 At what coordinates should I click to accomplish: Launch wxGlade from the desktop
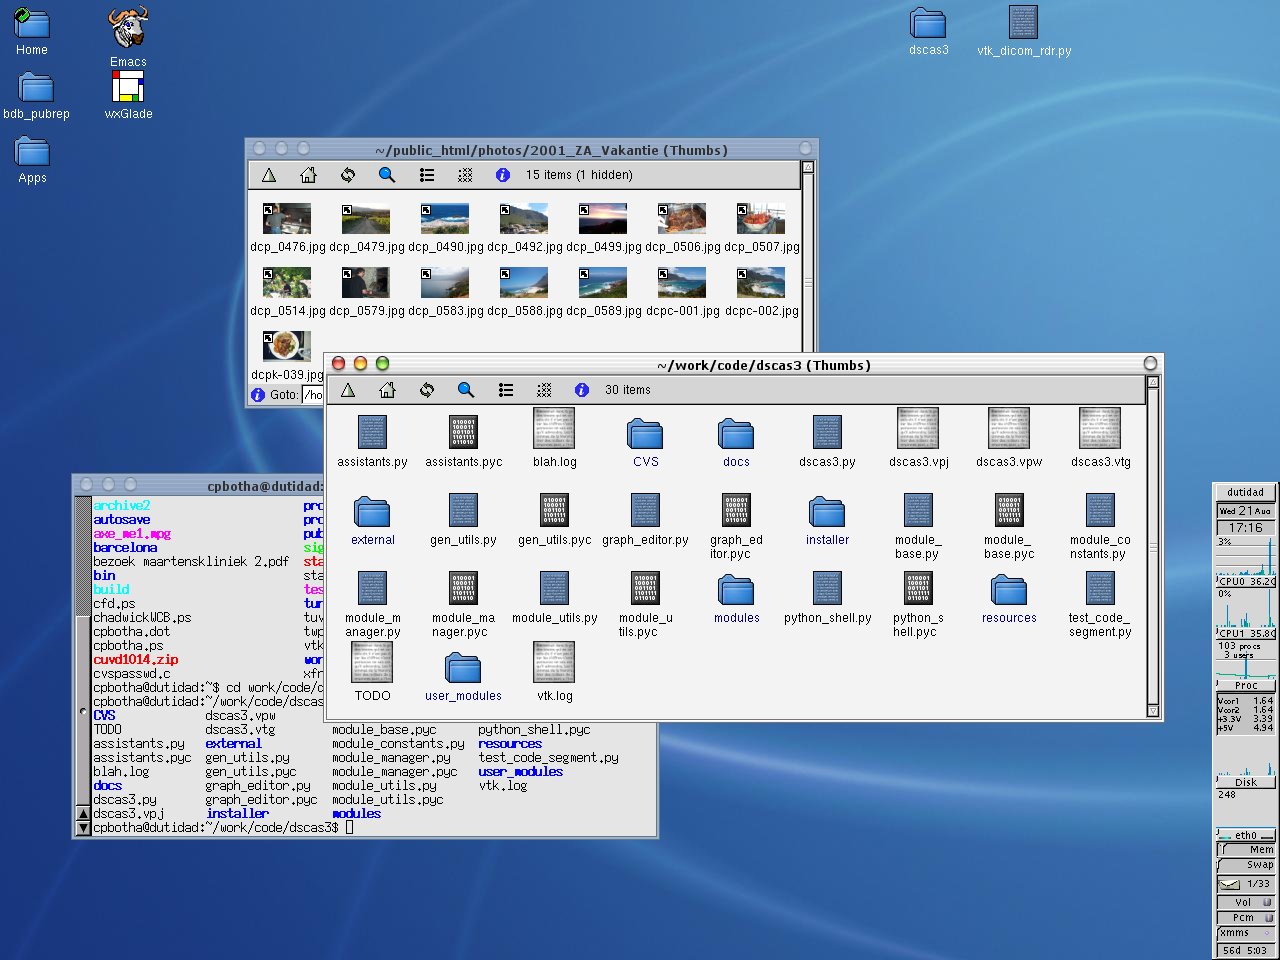(x=128, y=87)
